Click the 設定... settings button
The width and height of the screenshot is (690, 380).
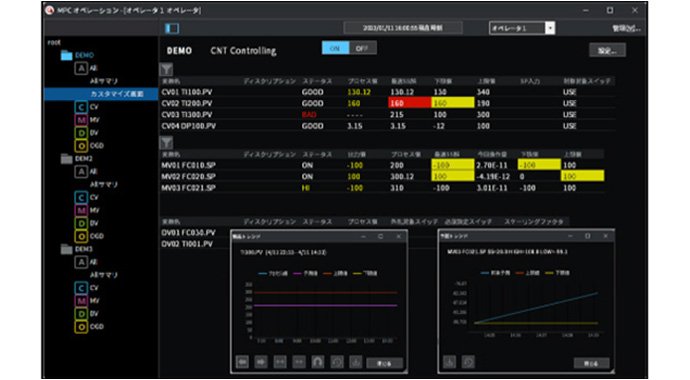[607, 51]
